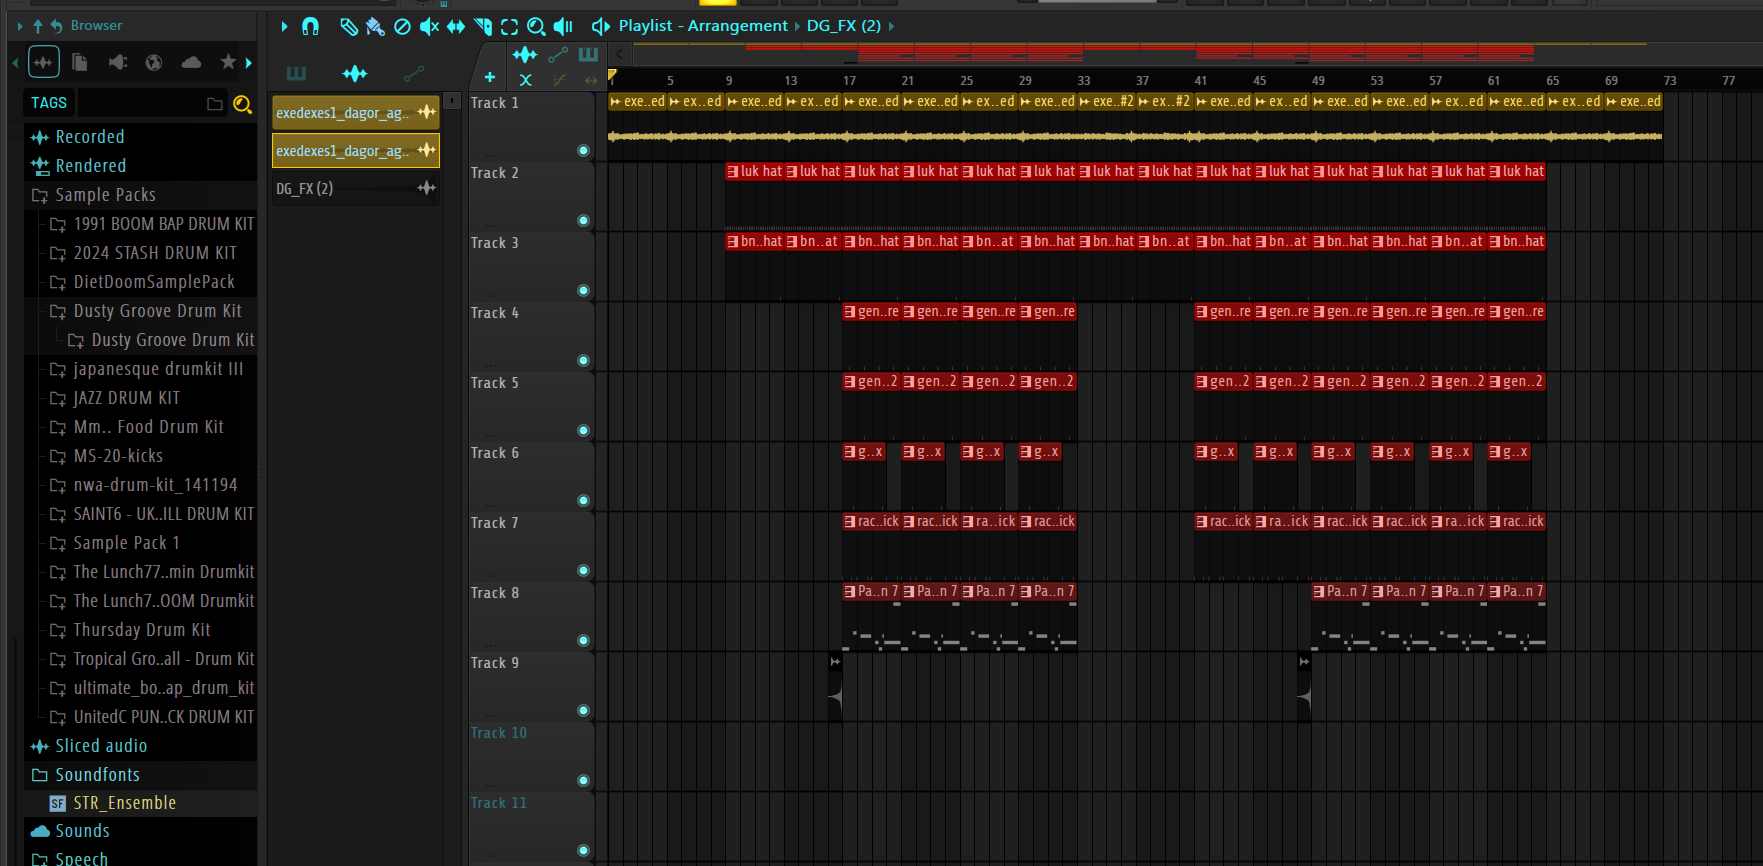The width and height of the screenshot is (1763, 866).
Task: Expand the Browser options arrow
Action: [x=20, y=26]
